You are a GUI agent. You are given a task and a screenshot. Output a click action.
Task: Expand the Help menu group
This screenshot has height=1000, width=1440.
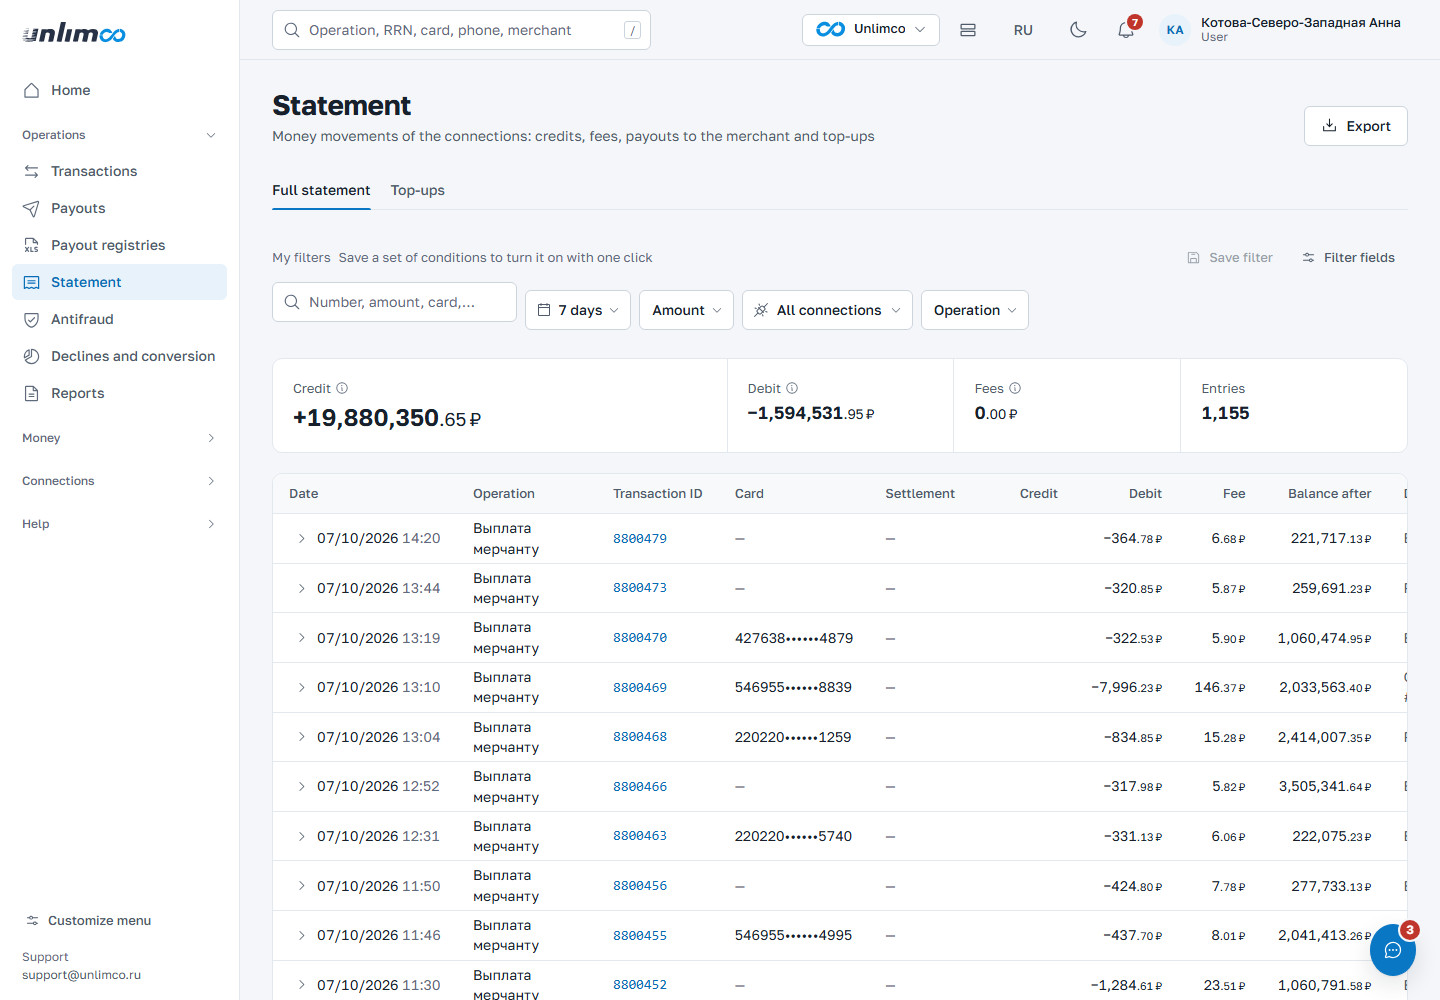[x=119, y=524]
